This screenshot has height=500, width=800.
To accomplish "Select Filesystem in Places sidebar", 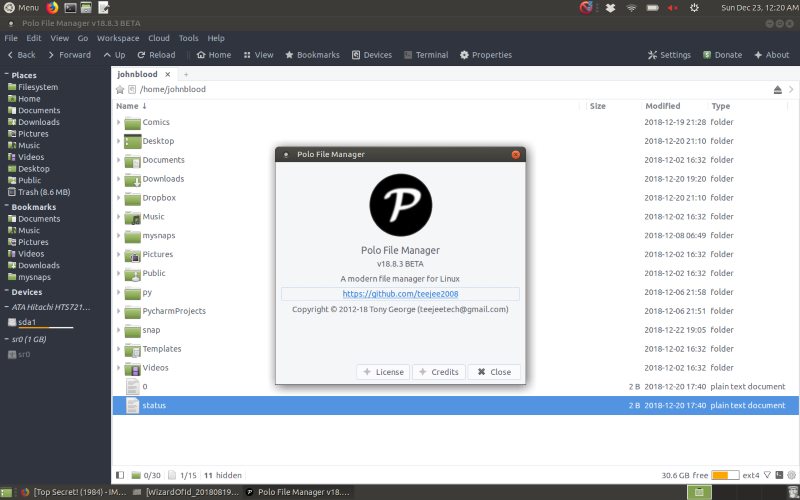I will tap(33, 87).
